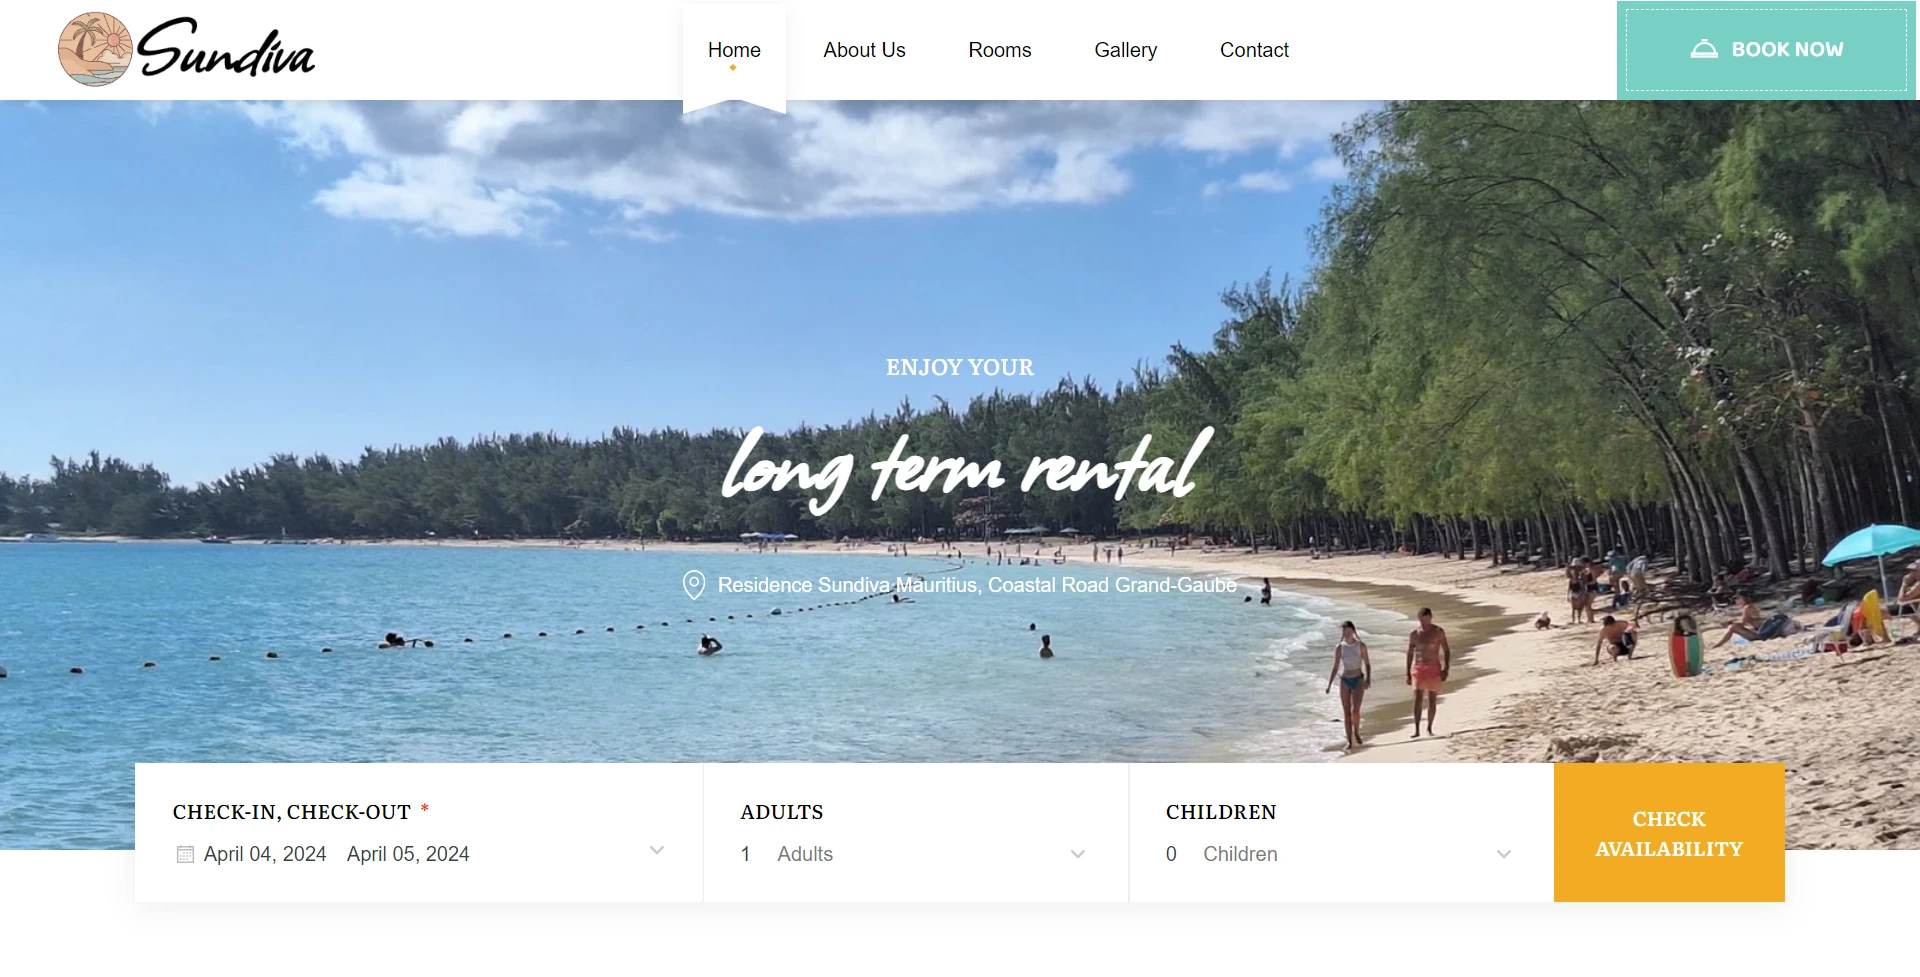Click the bell icon in Book Now

point(1704,49)
